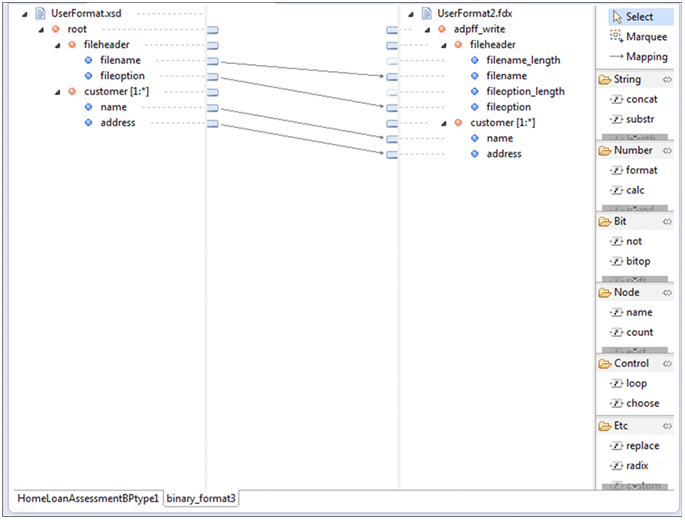The width and height of the screenshot is (685, 520).
Task: Pick the calc number function
Action: [627, 190]
